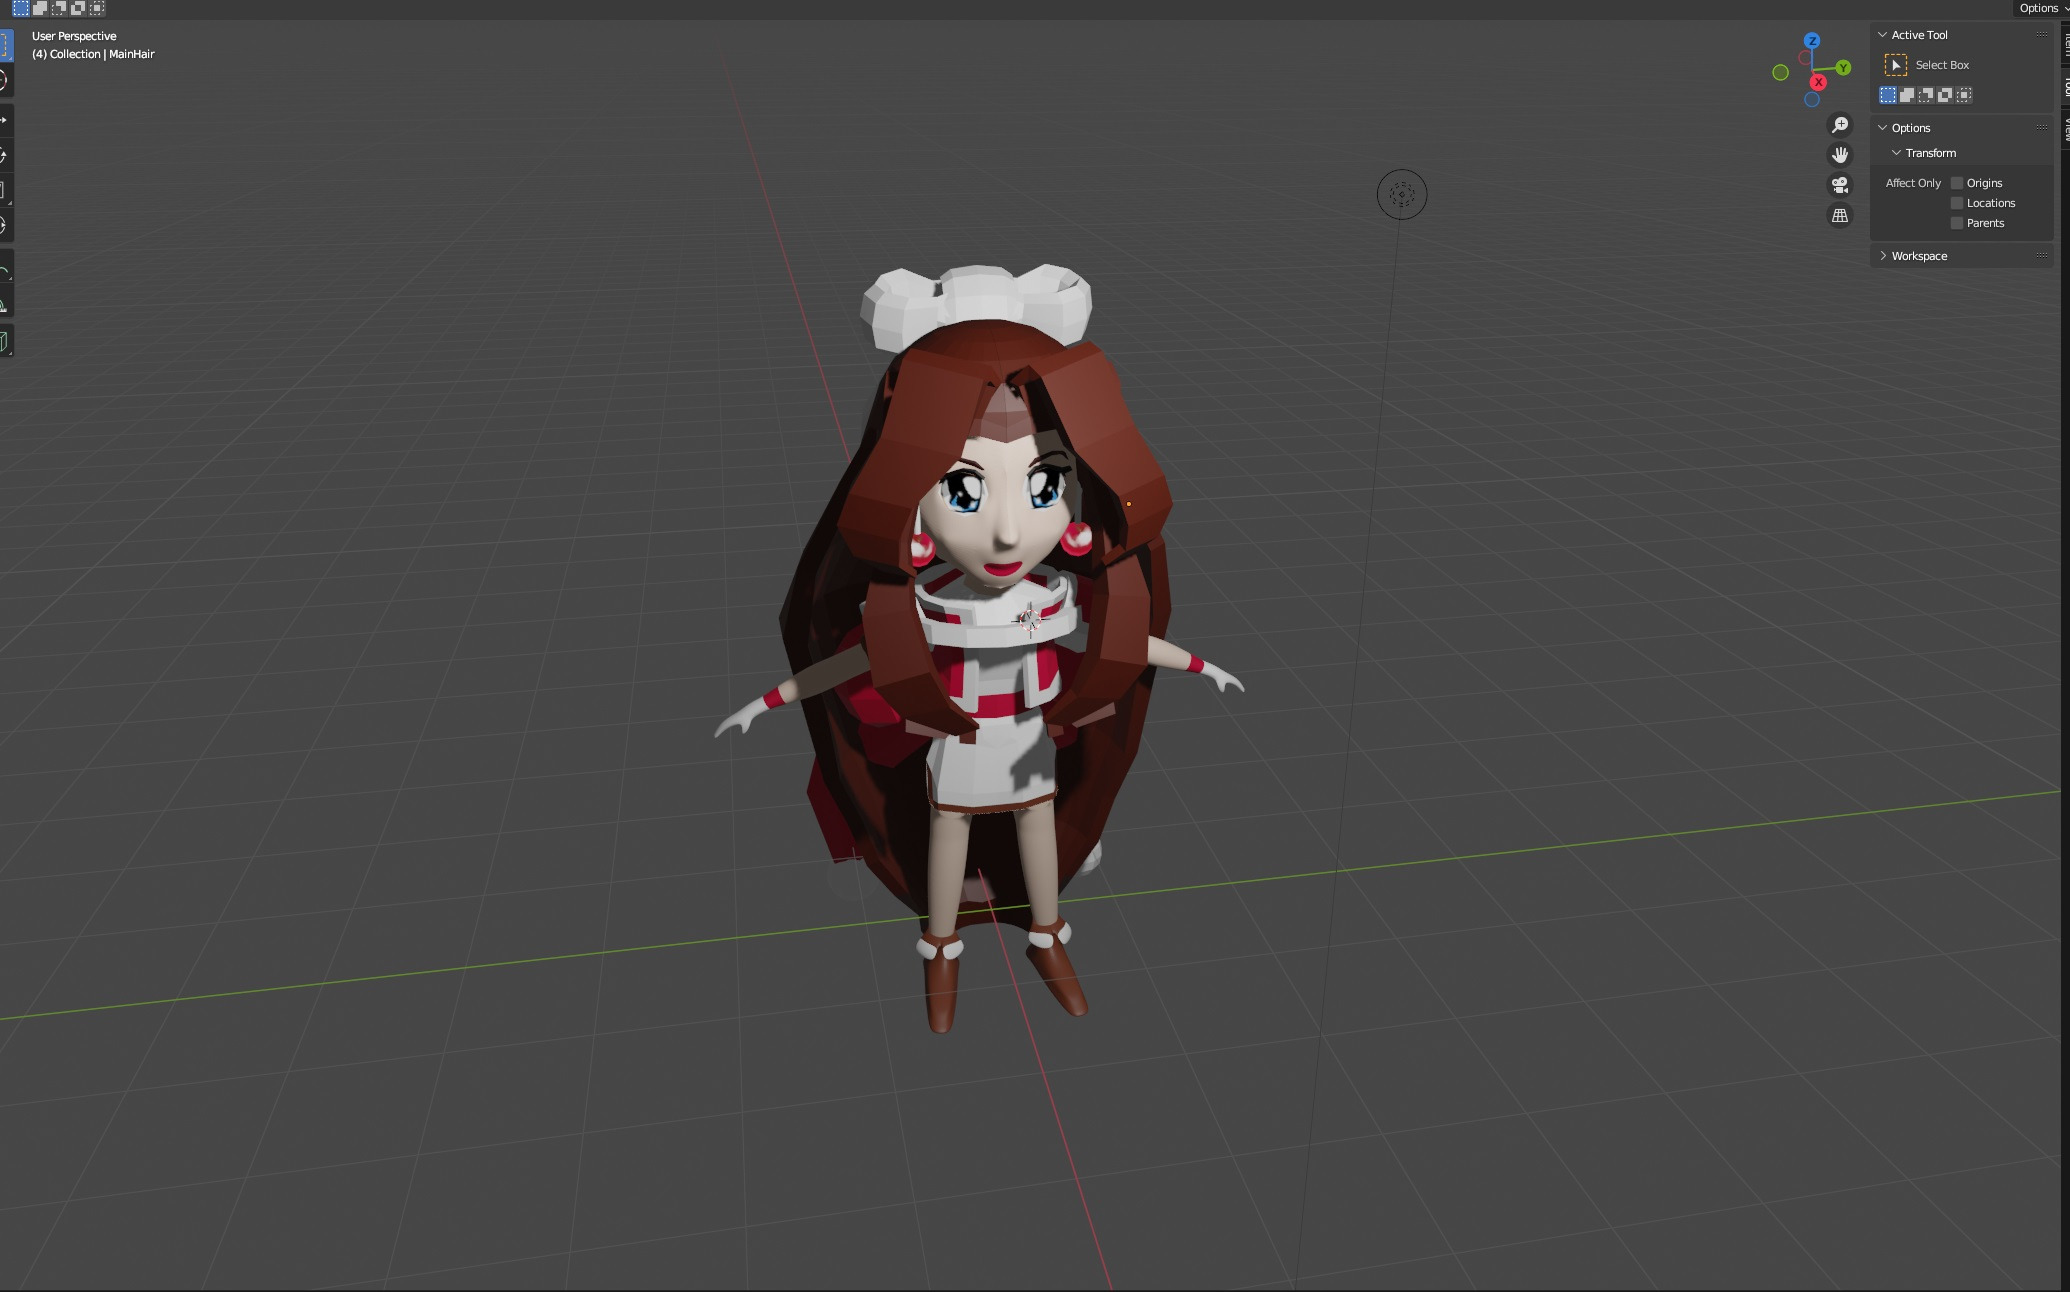Screen dimensions: 2070x1292
Task: Collapse the Active Tool panel
Action: tap(1883, 35)
